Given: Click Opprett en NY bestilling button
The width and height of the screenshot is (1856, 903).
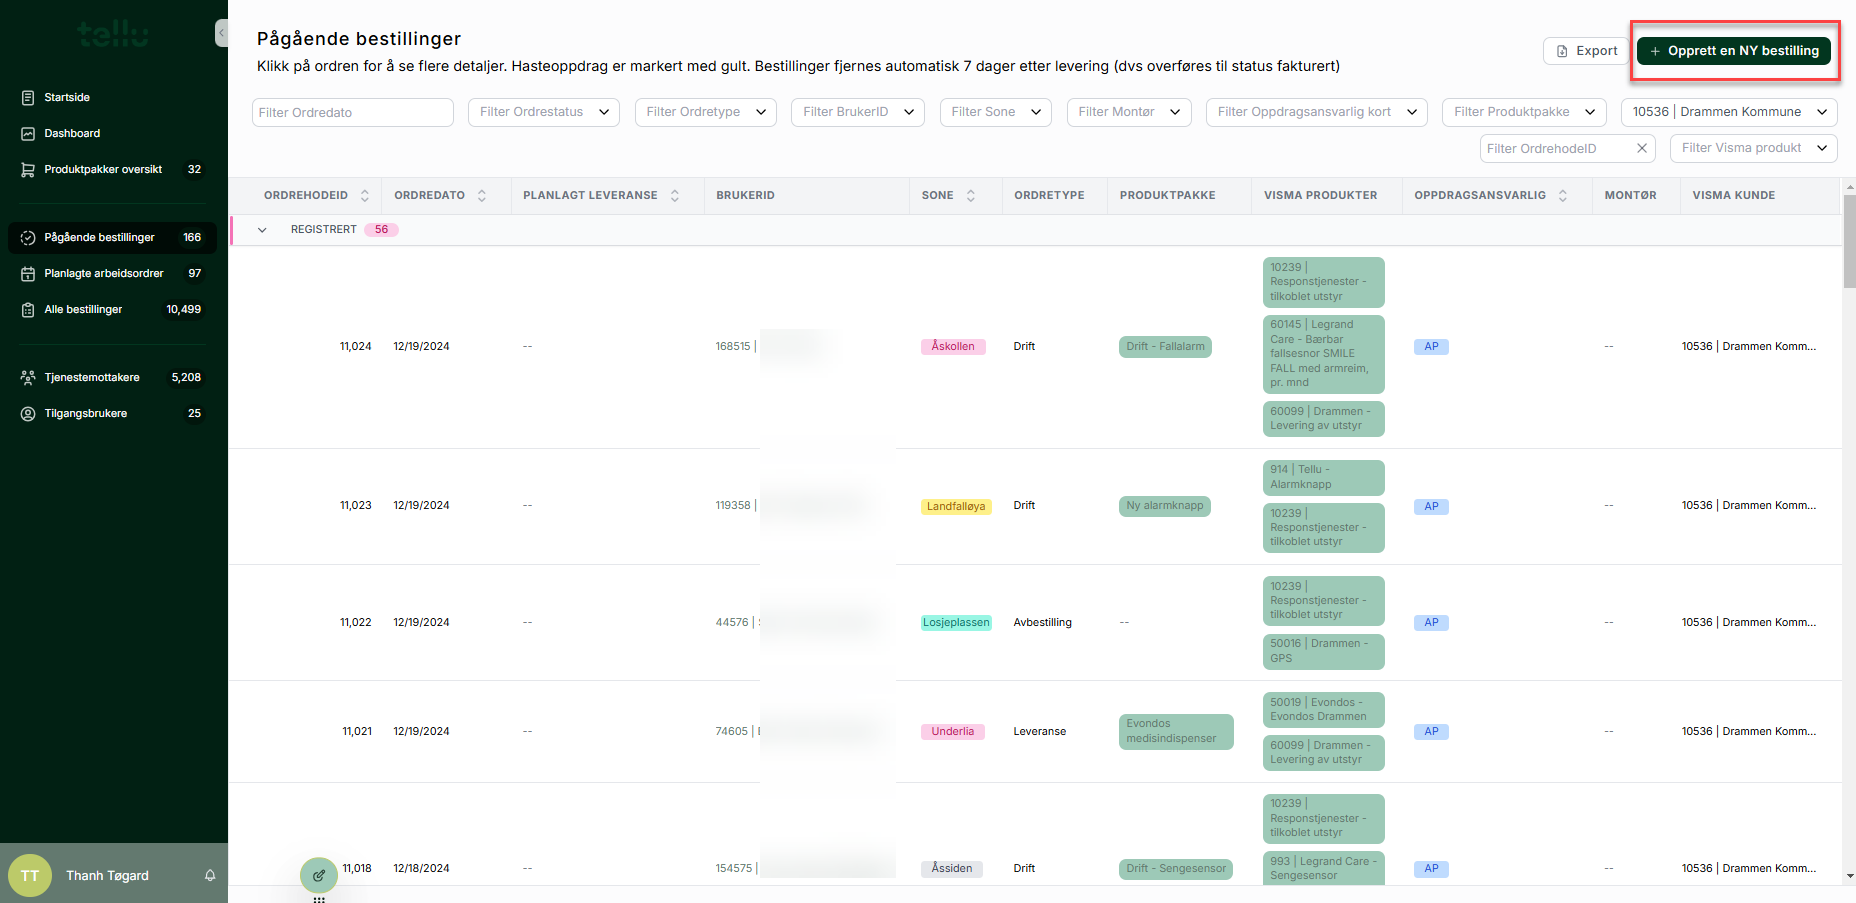Looking at the screenshot, I should coord(1733,51).
